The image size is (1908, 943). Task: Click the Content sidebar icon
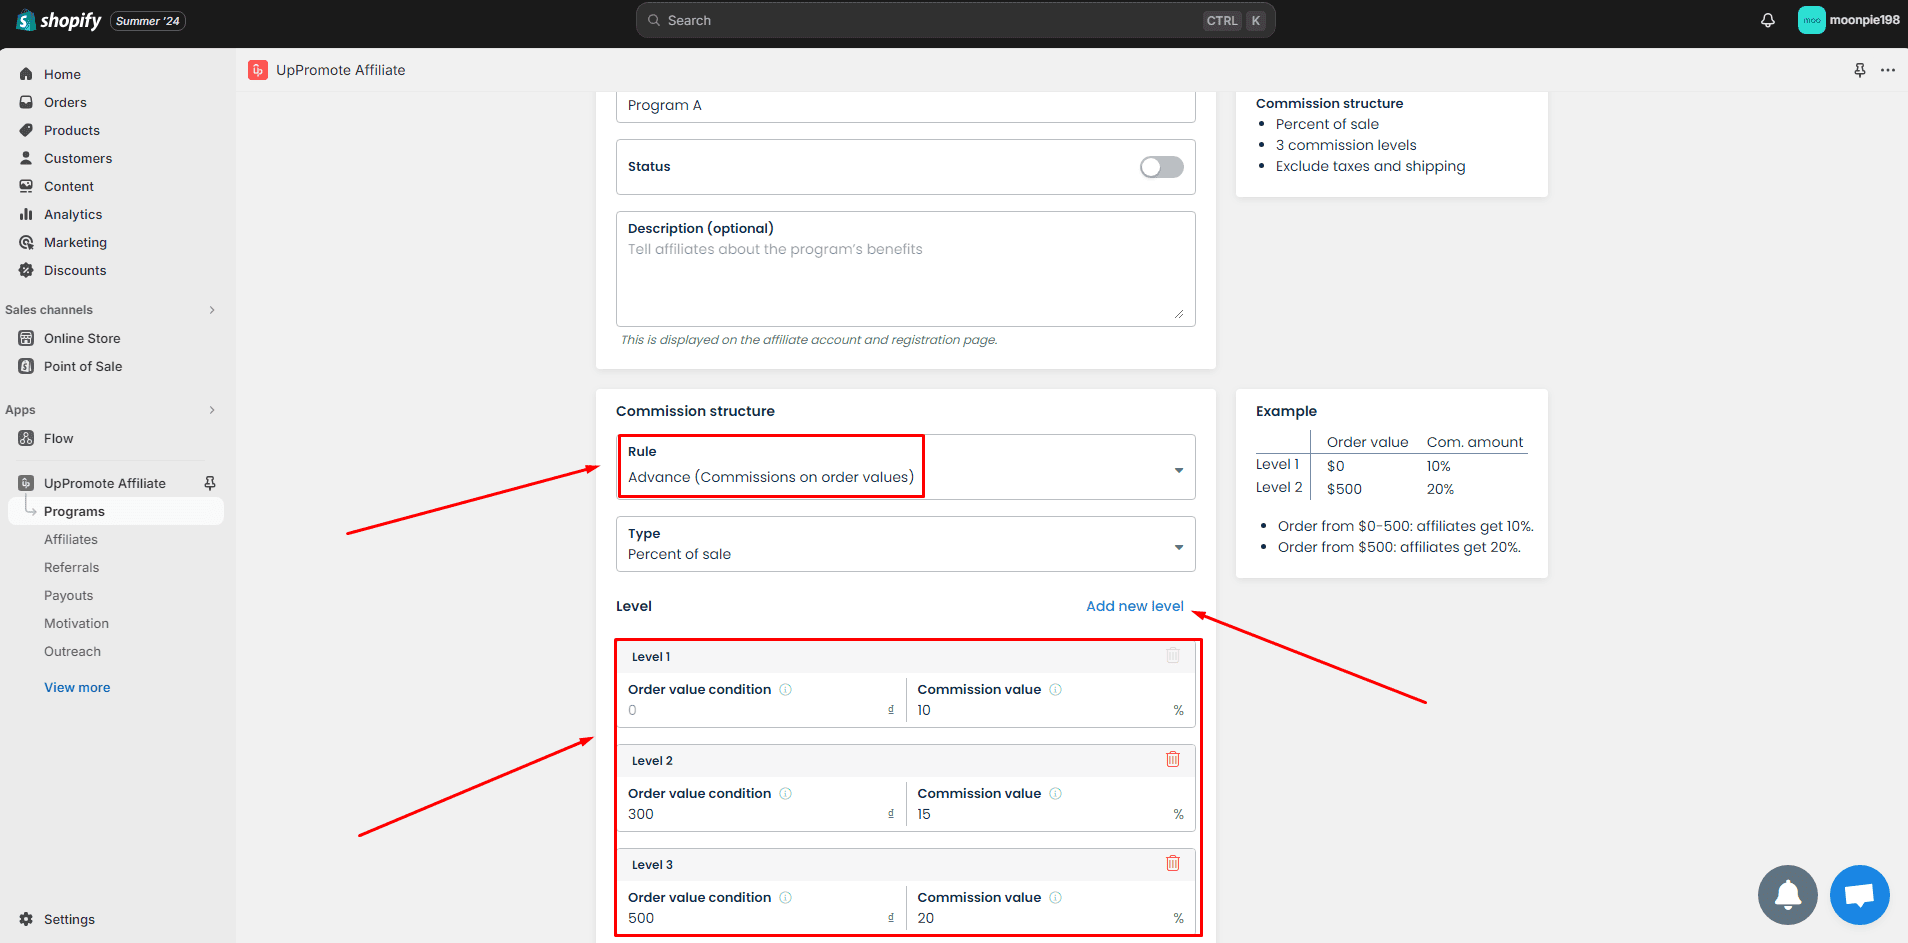tap(26, 186)
